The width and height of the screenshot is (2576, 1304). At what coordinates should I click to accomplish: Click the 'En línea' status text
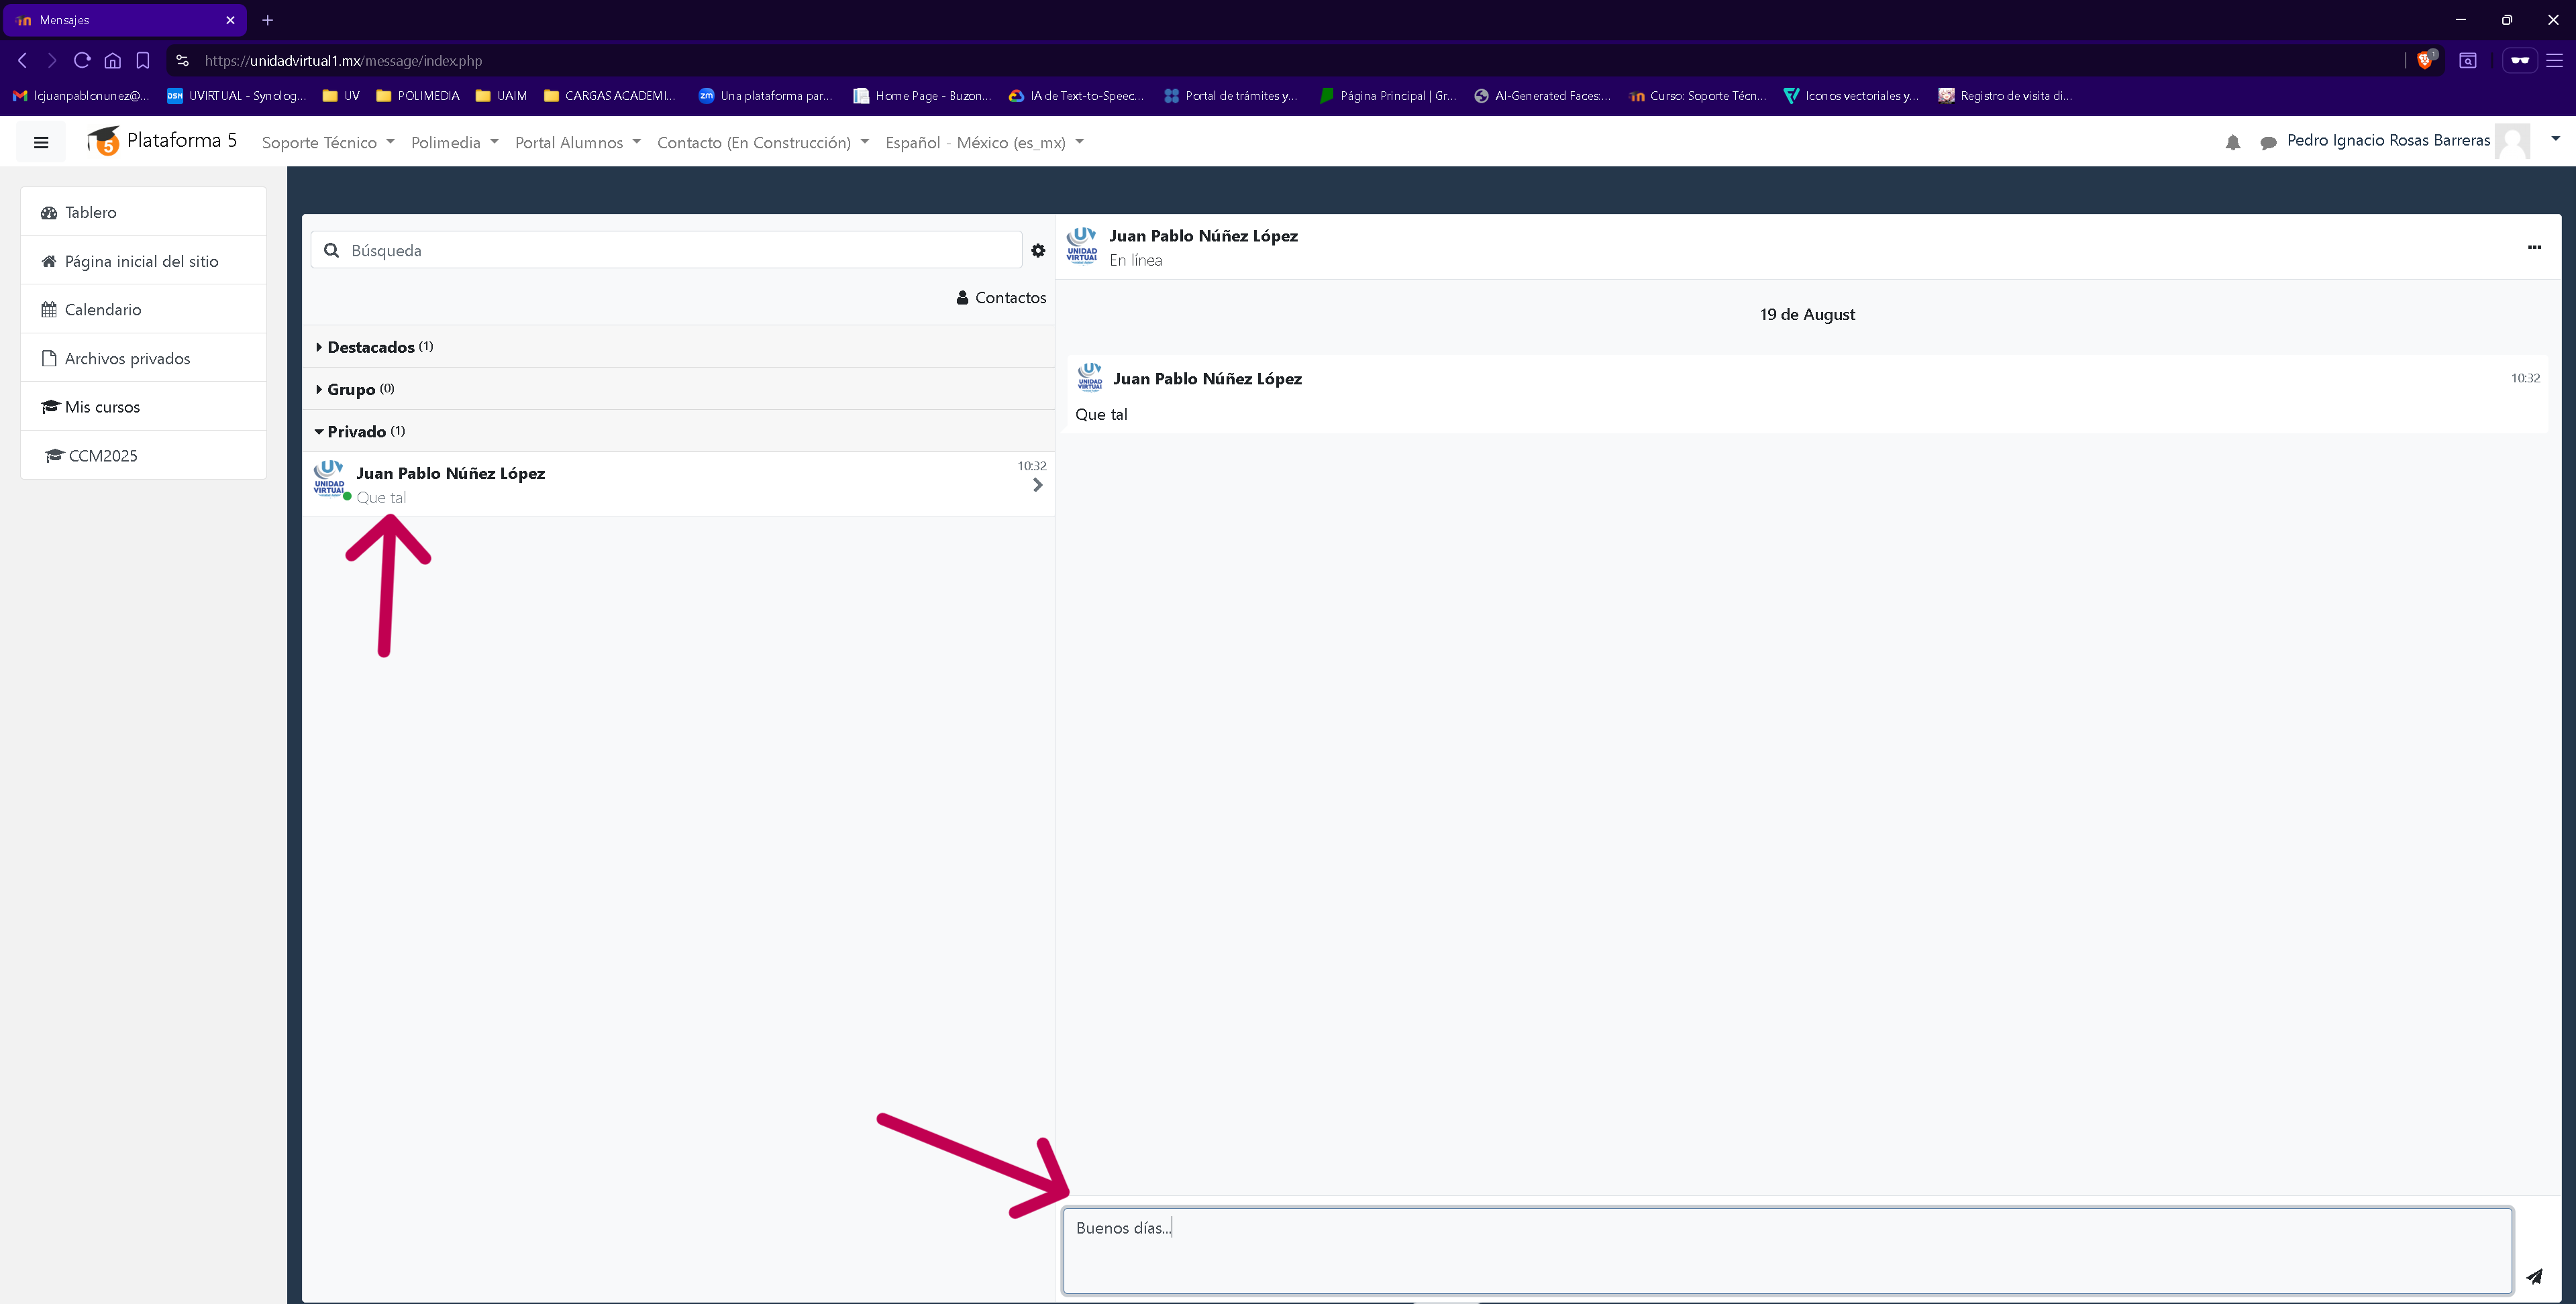(x=1135, y=260)
